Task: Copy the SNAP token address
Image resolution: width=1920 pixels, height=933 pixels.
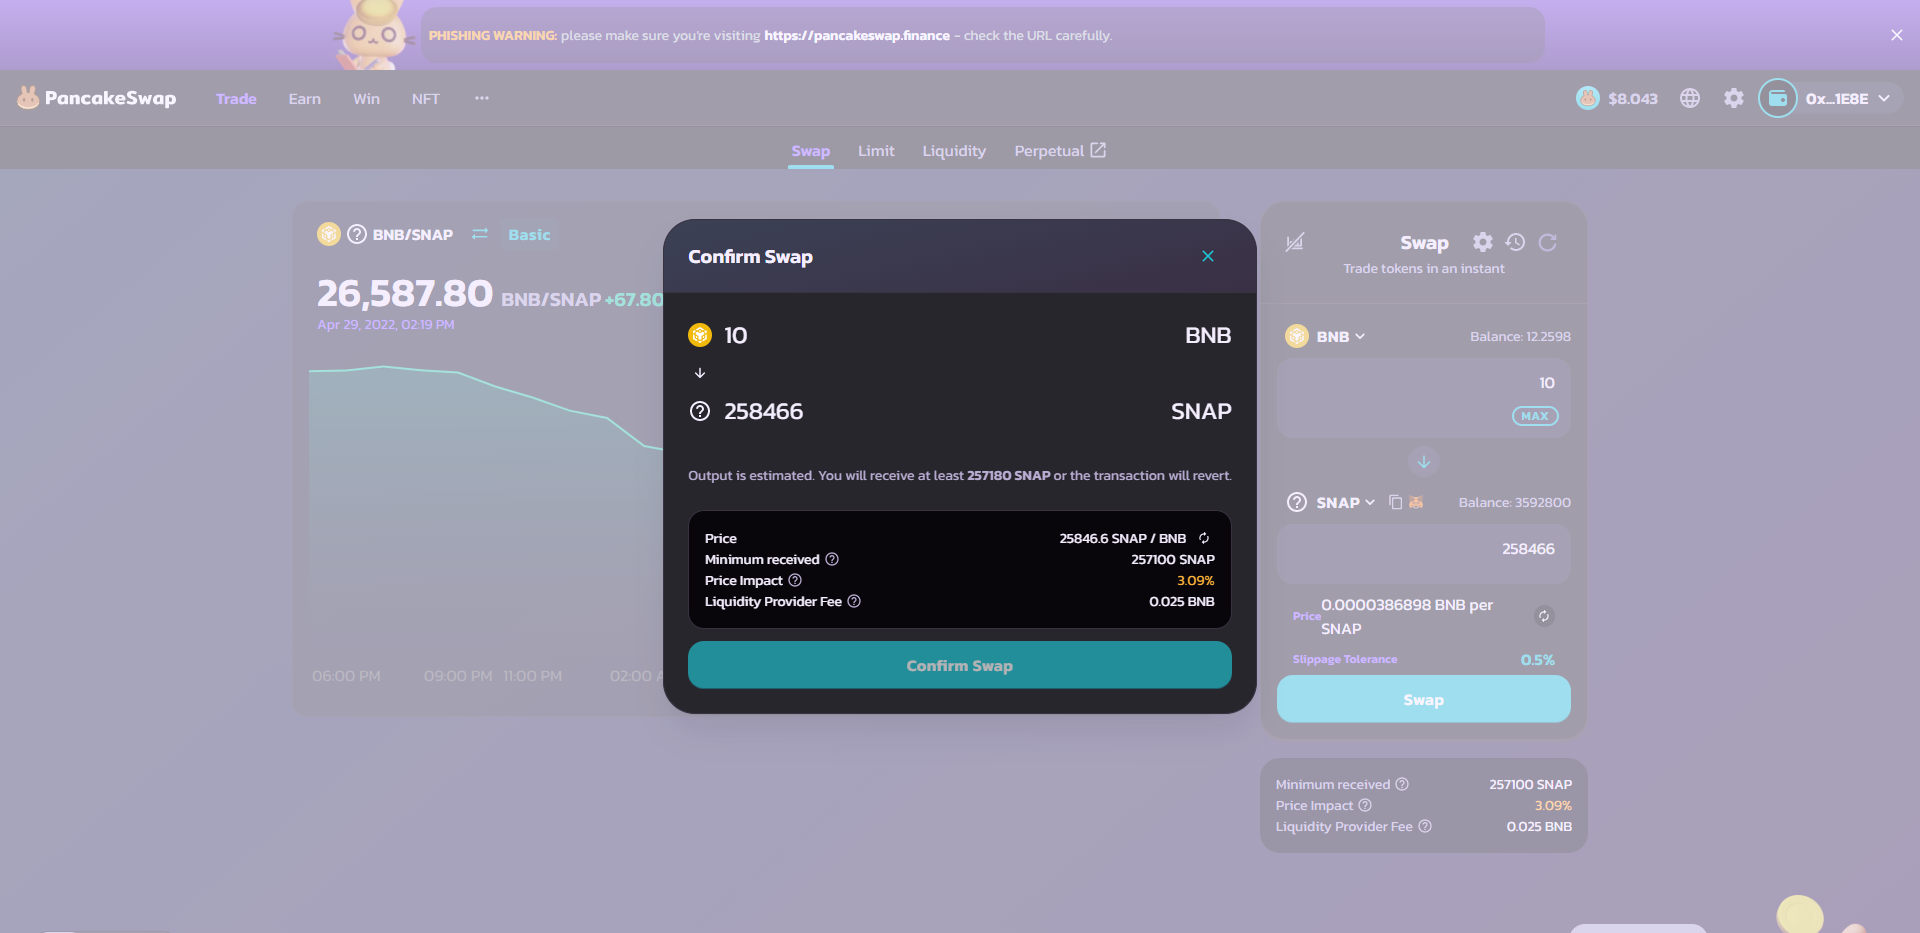Action: coord(1396,502)
